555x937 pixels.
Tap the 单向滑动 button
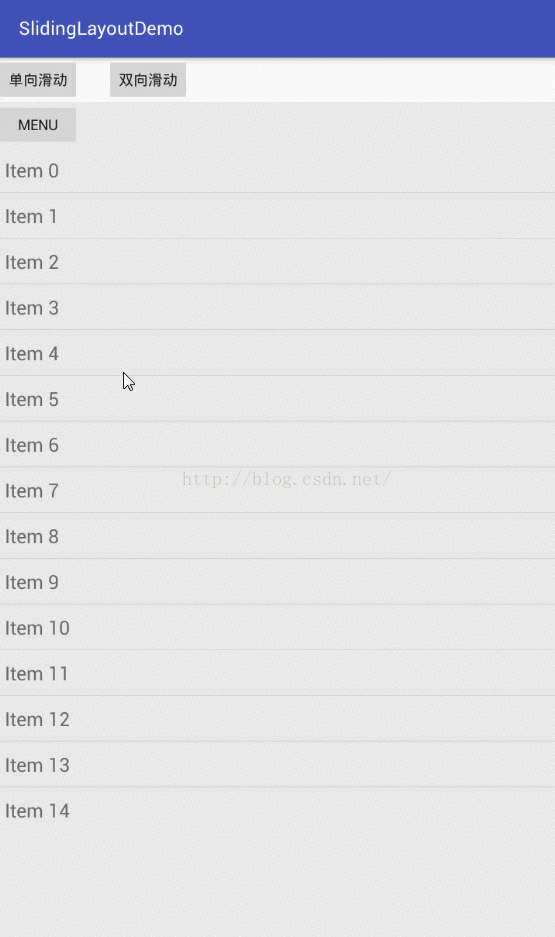38,79
